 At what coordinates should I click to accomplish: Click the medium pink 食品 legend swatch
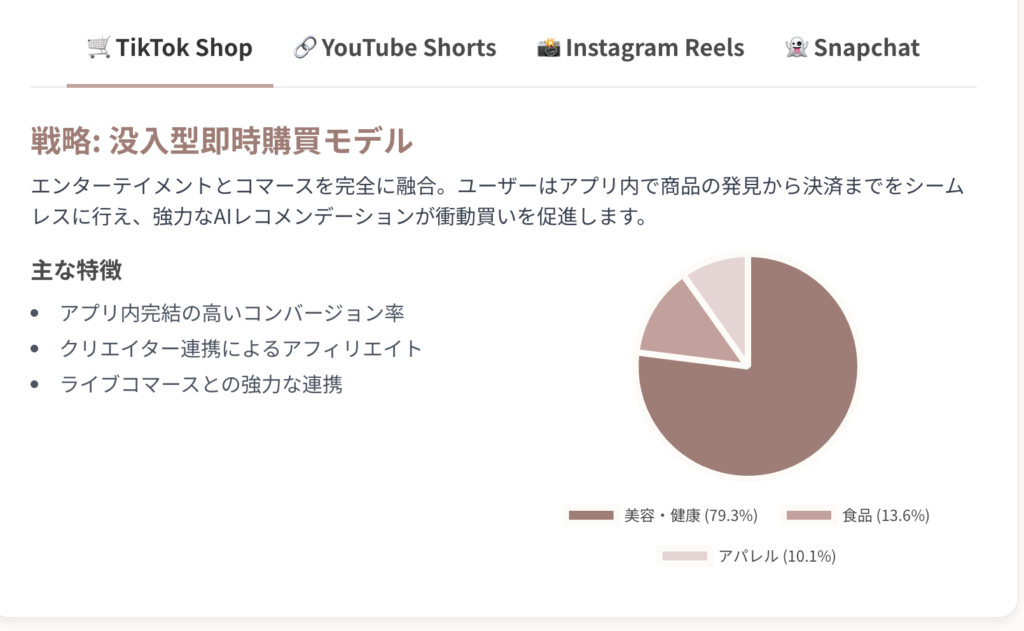(808, 515)
